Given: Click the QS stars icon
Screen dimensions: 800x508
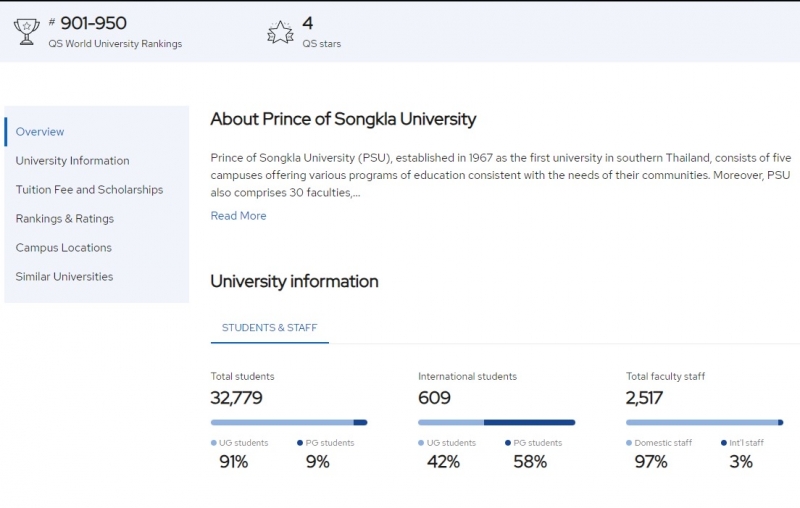Looking at the screenshot, I should pyautogui.click(x=280, y=32).
